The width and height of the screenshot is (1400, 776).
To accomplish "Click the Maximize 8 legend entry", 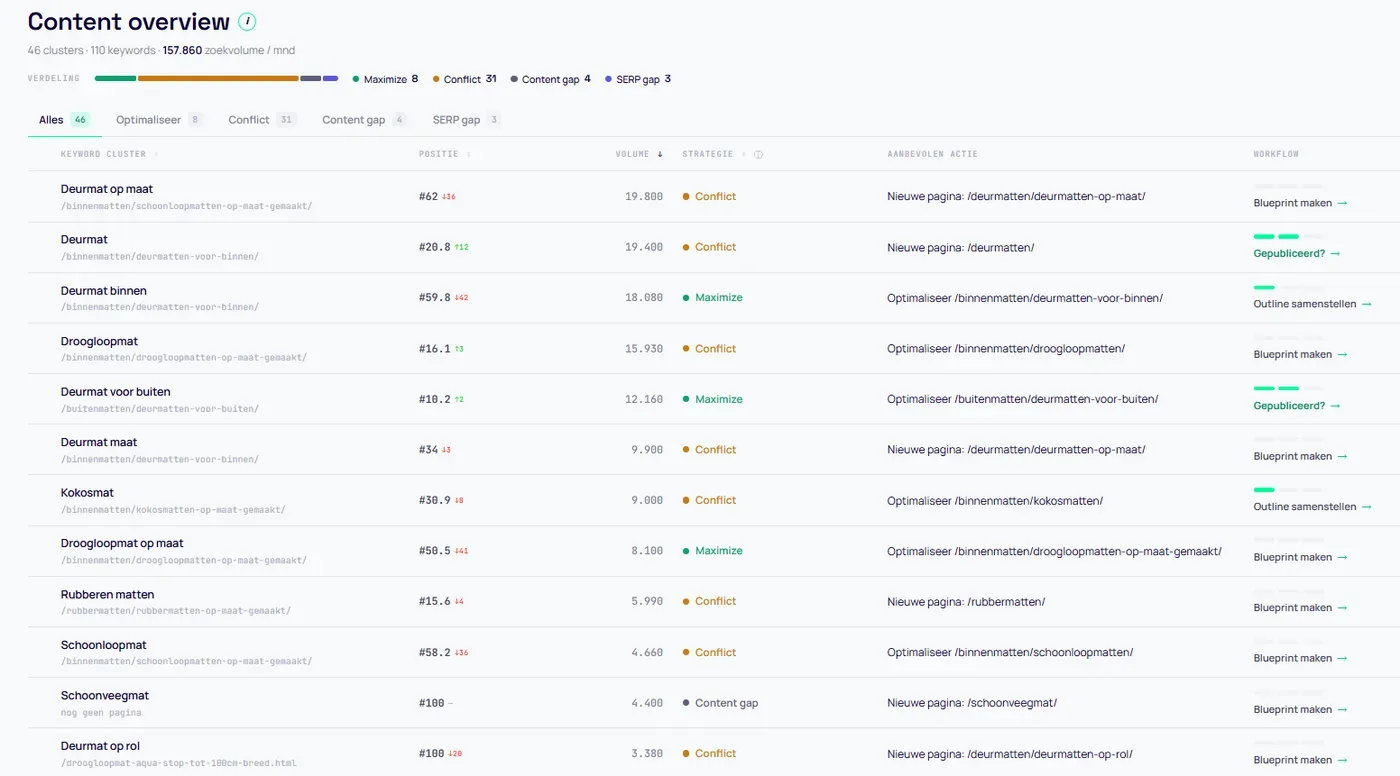I will (x=385, y=79).
